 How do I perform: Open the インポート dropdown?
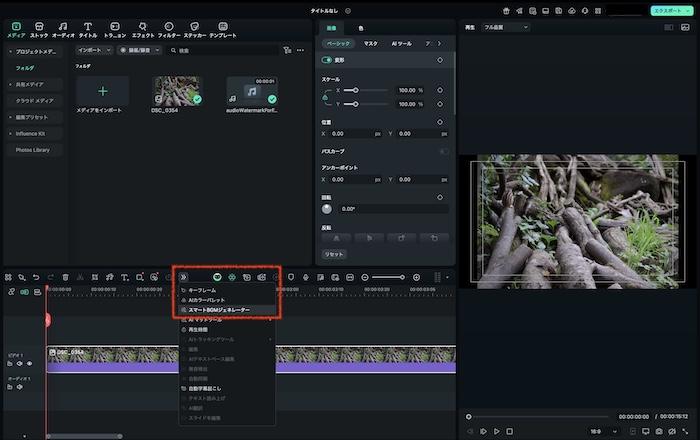pyautogui.click(x=94, y=49)
